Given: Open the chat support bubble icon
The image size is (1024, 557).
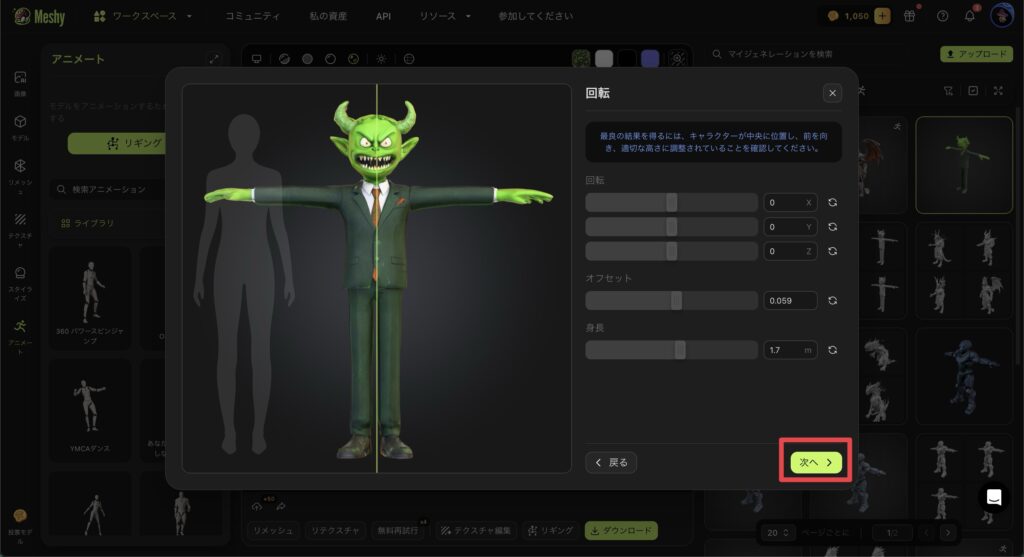Looking at the screenshot, I should [994, 497].
